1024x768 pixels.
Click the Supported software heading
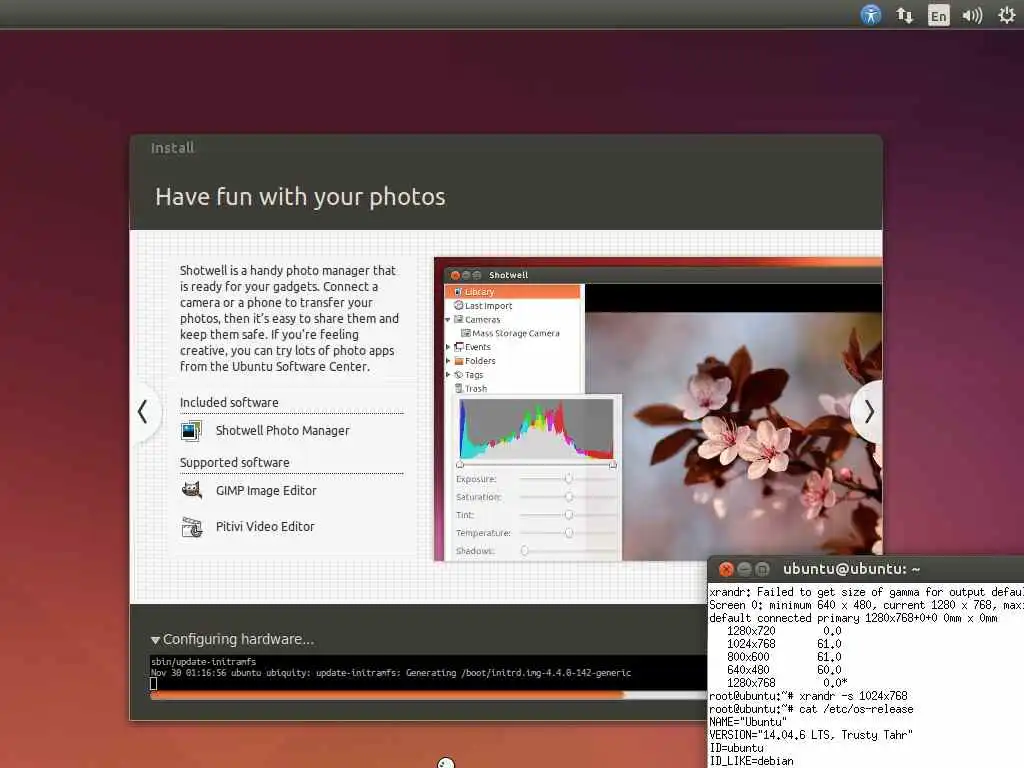point(234,462)
